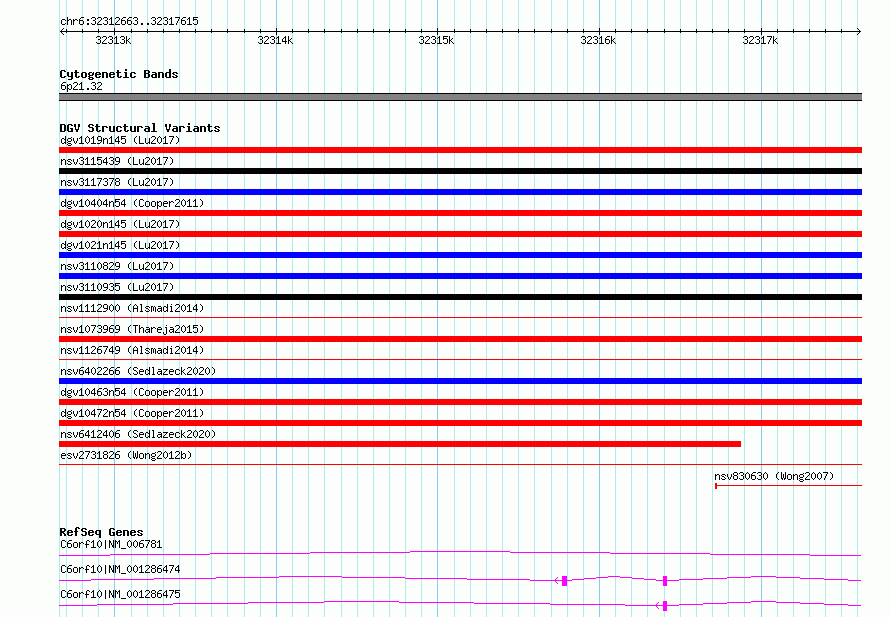
Task: Select dgv10472n54 (Cooper2011) variant label
Action: pos(132,413)
